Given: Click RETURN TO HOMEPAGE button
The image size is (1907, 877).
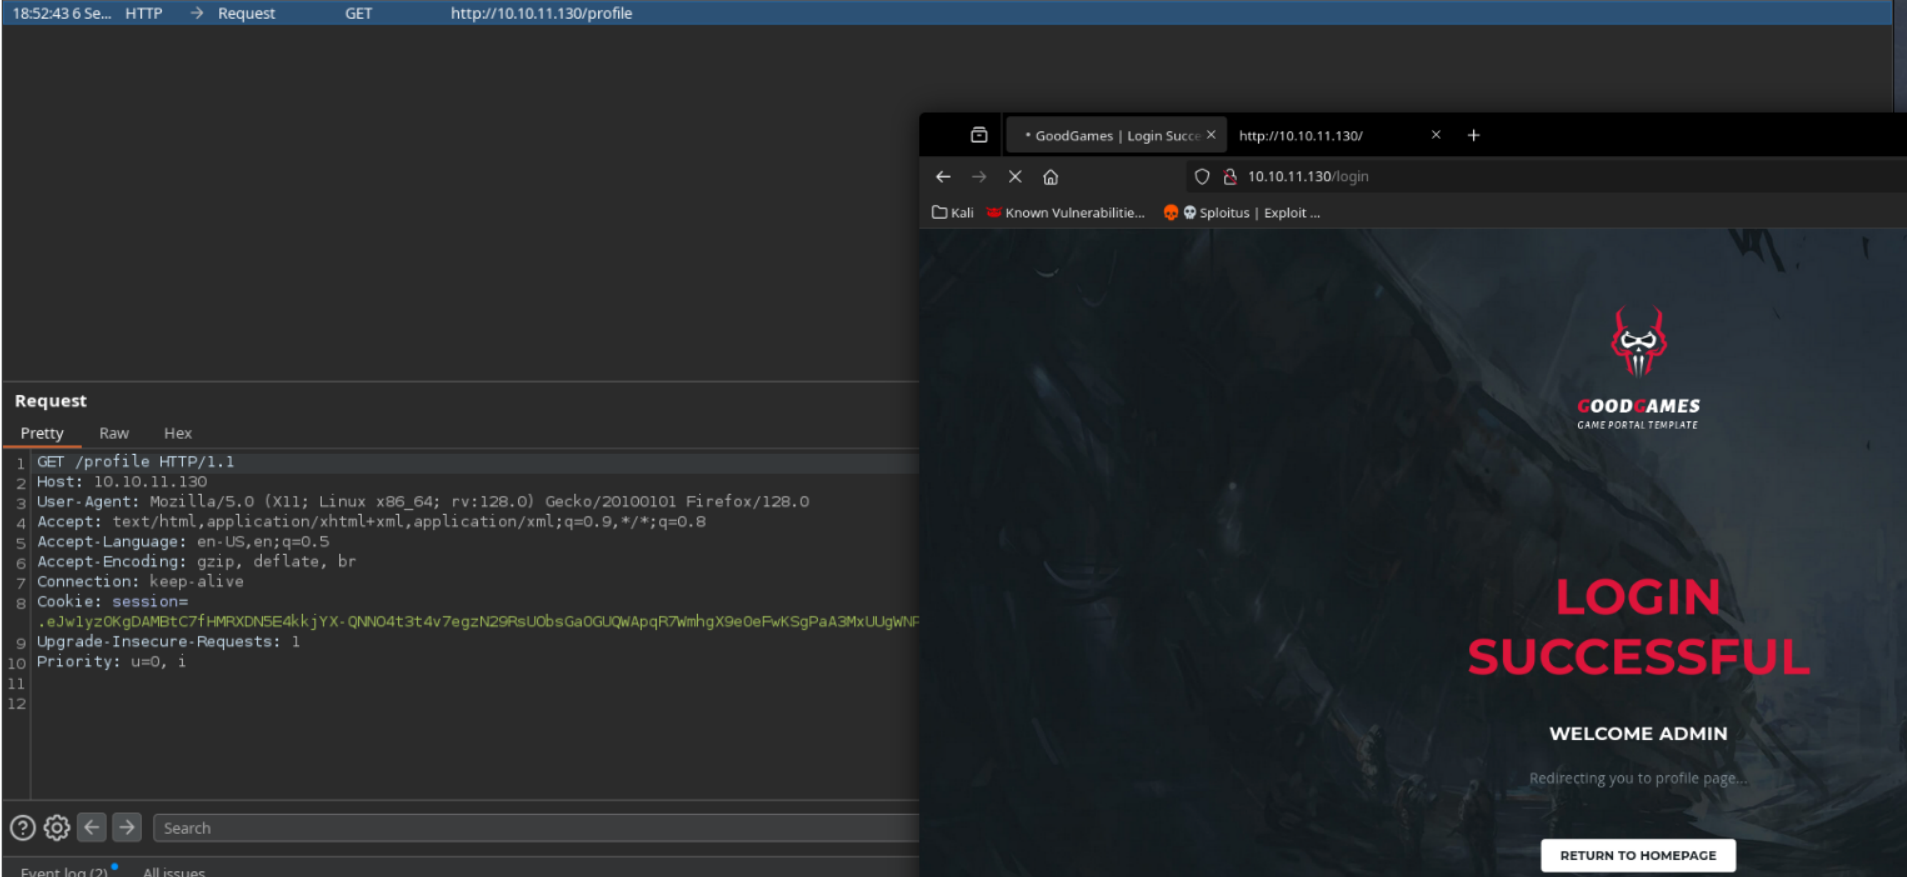Looking at the screenshot, I should coord(1638,855).
